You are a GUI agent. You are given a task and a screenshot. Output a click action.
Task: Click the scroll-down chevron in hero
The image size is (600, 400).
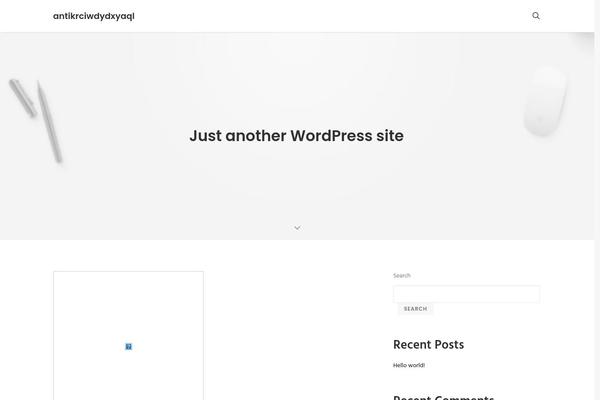pos(297,228)
